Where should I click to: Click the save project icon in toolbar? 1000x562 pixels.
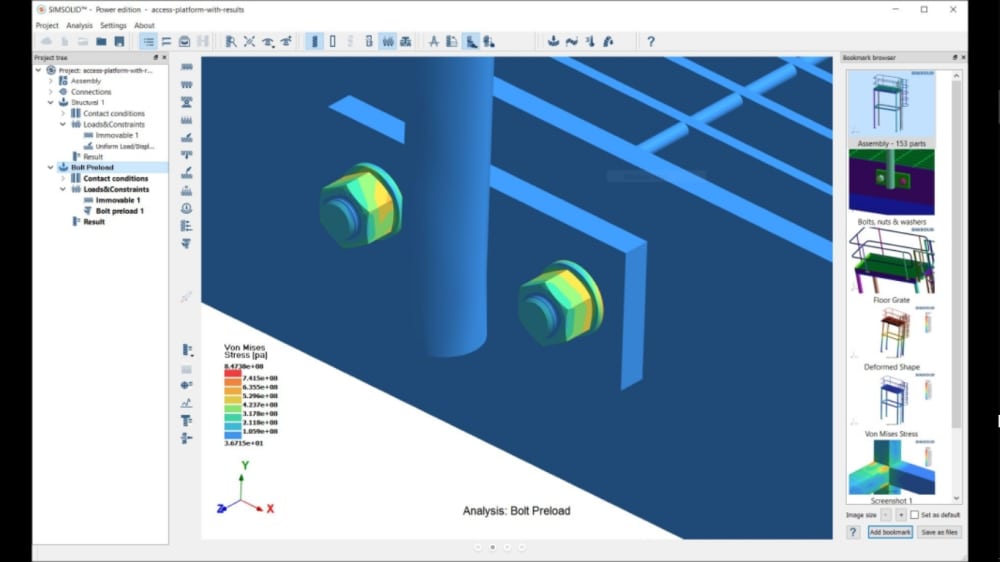tap(119, 41)
